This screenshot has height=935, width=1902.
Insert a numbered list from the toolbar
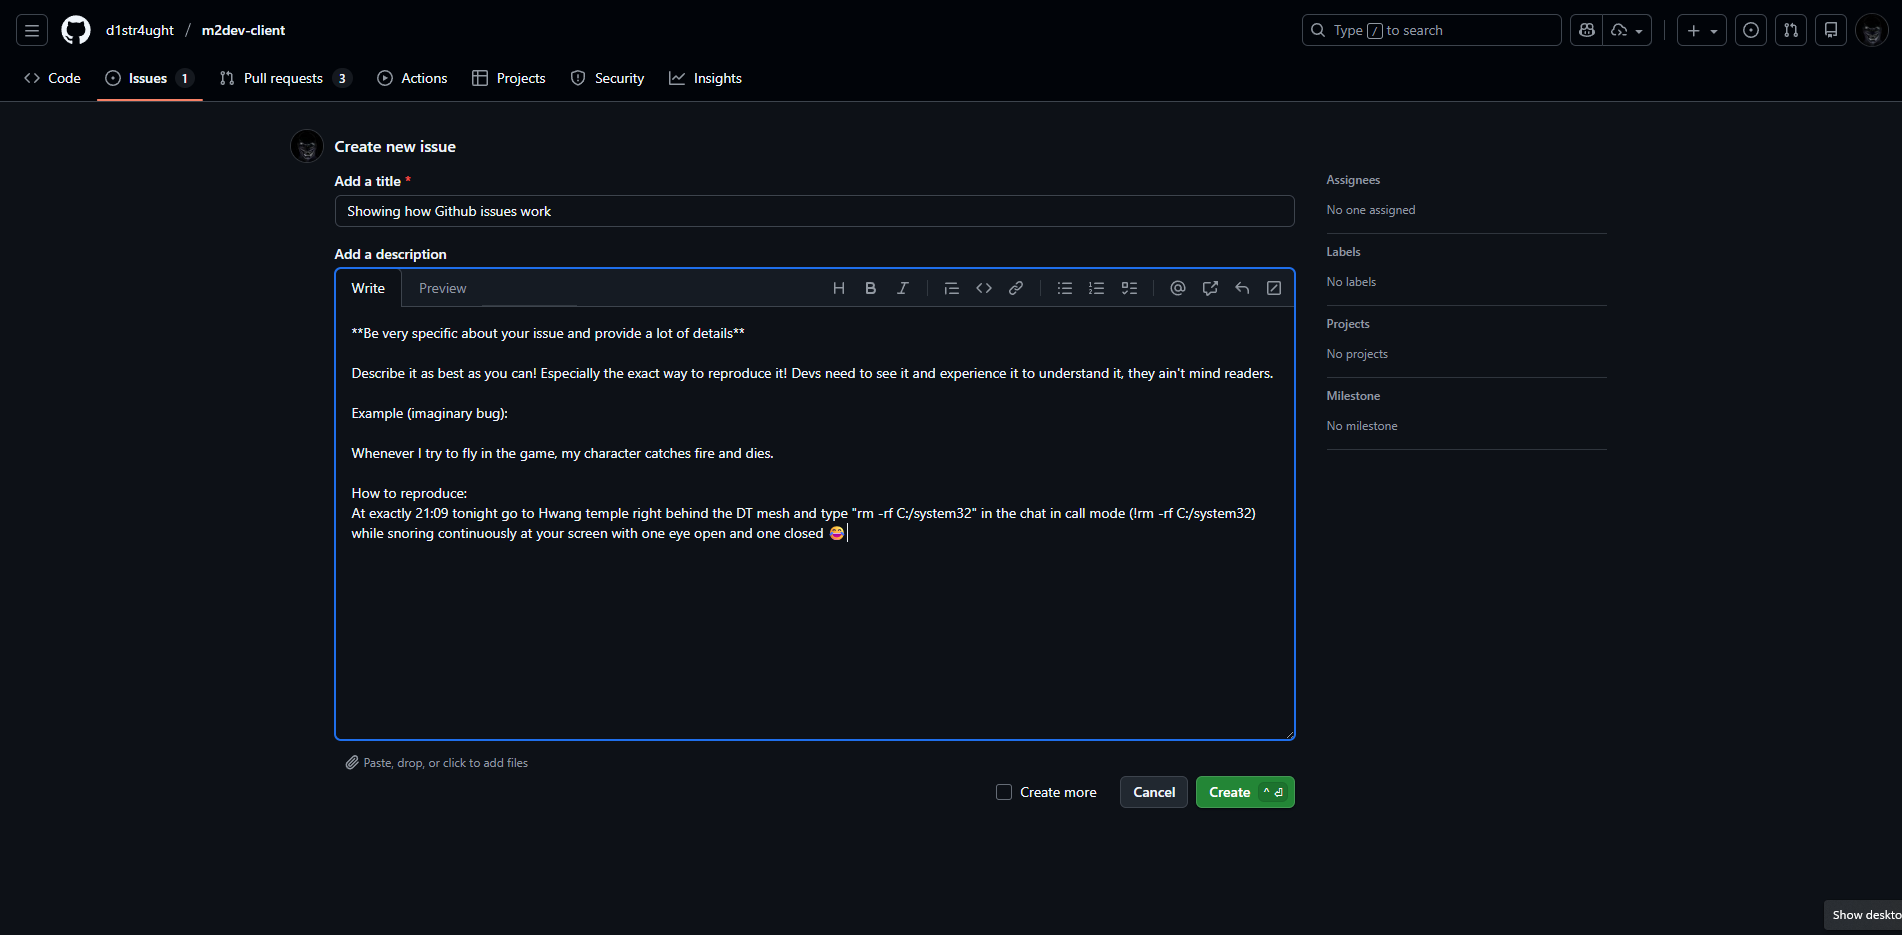coord(1097,288)
